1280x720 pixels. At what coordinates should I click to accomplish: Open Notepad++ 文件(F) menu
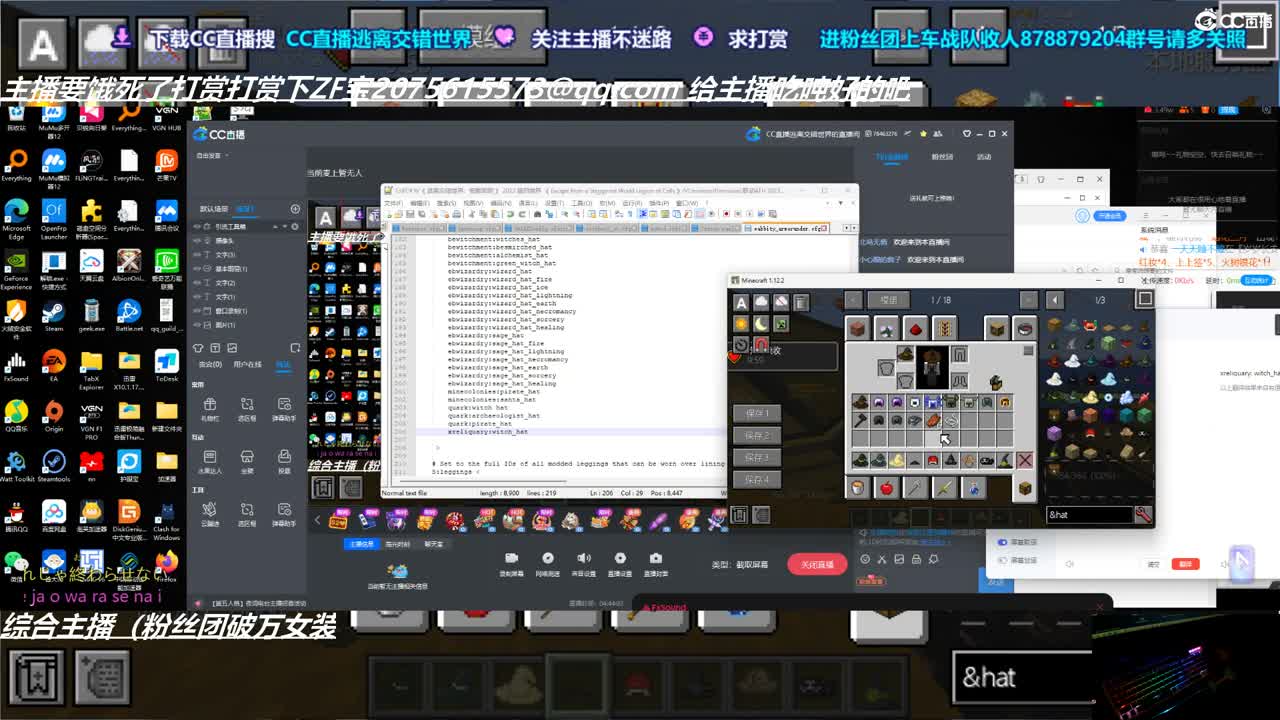coord(393,202)
